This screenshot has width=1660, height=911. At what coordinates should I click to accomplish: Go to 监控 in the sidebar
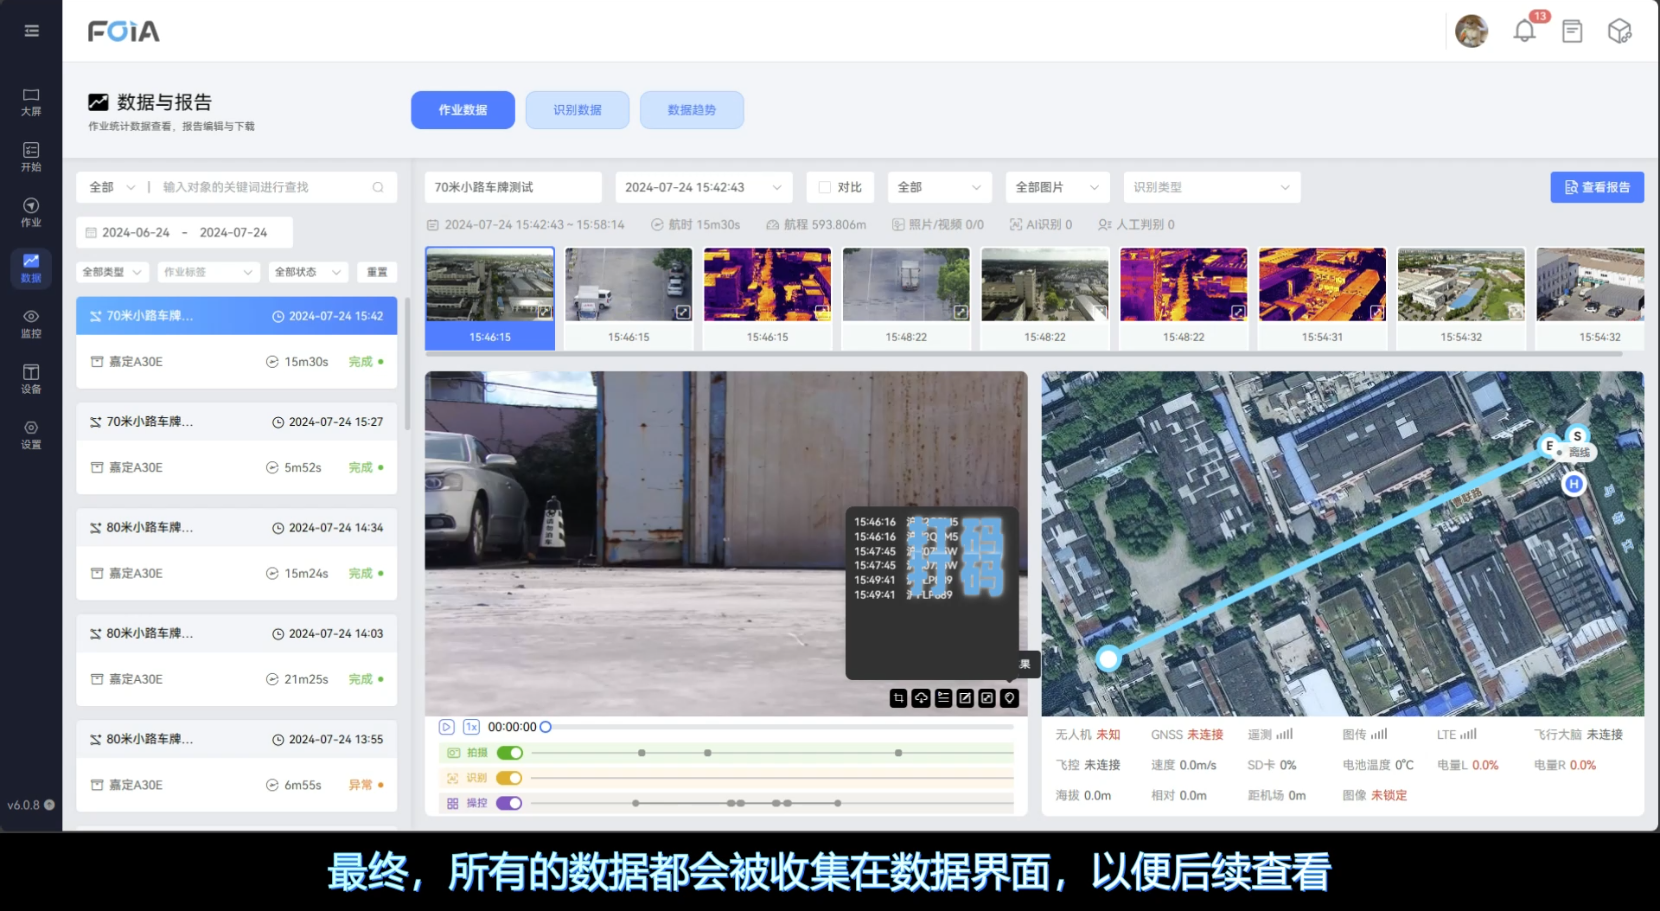tap(31, 323)
